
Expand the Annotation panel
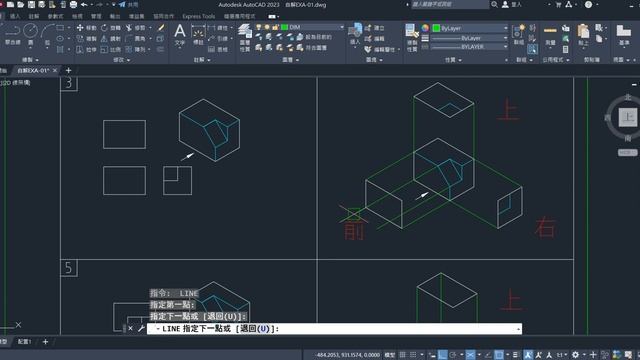tap(202, 60)
